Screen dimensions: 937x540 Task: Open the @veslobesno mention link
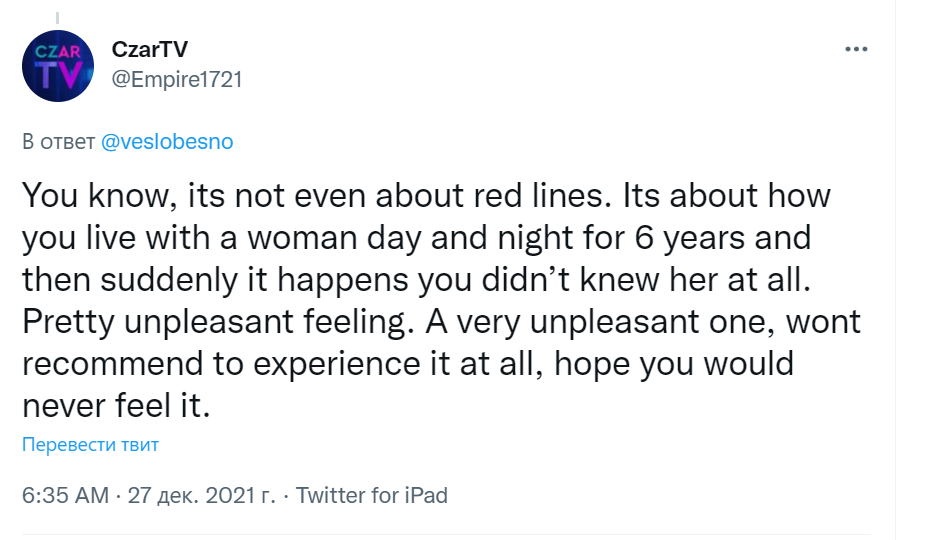(167, 142)
